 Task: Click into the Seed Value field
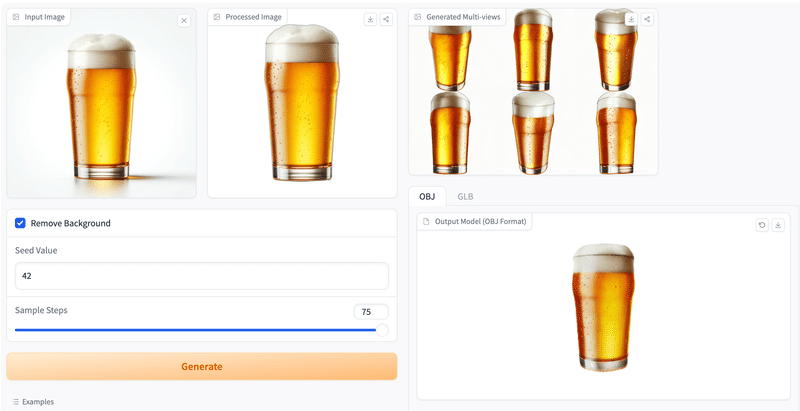(201, 275)
